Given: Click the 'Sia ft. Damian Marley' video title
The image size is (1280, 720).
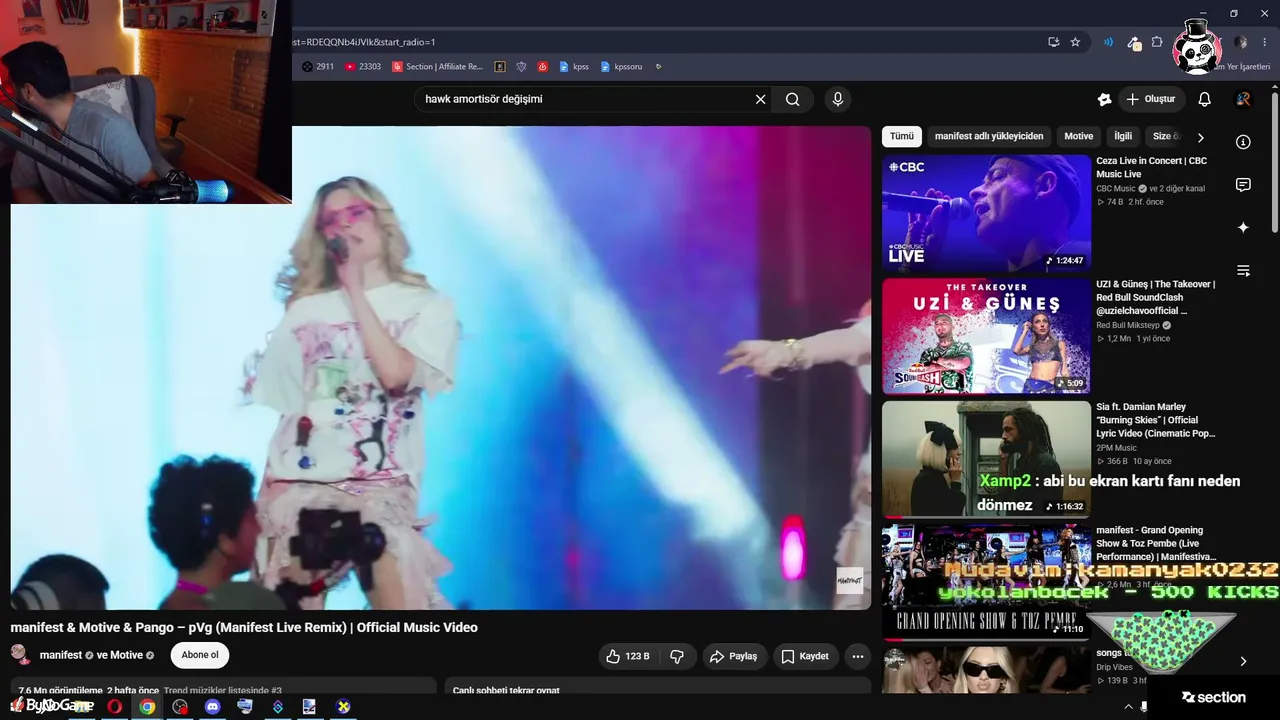Looking at the screenshot, I should [x=1156, y=420].
